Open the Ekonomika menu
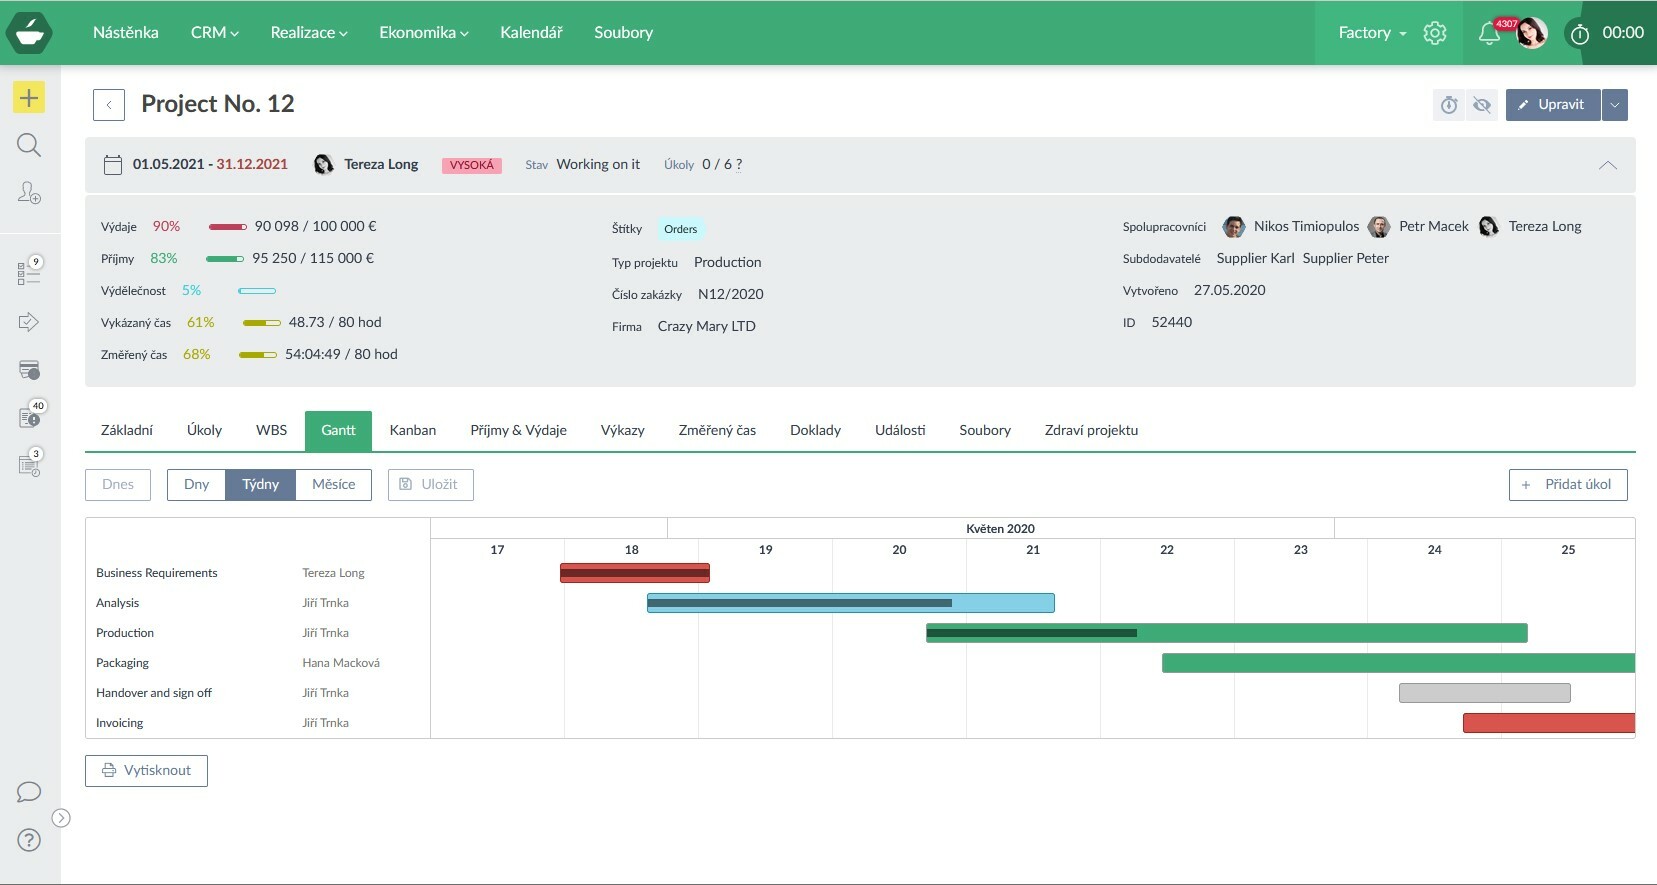Screen dimensions: 1657x885 [x=423, y=33]
